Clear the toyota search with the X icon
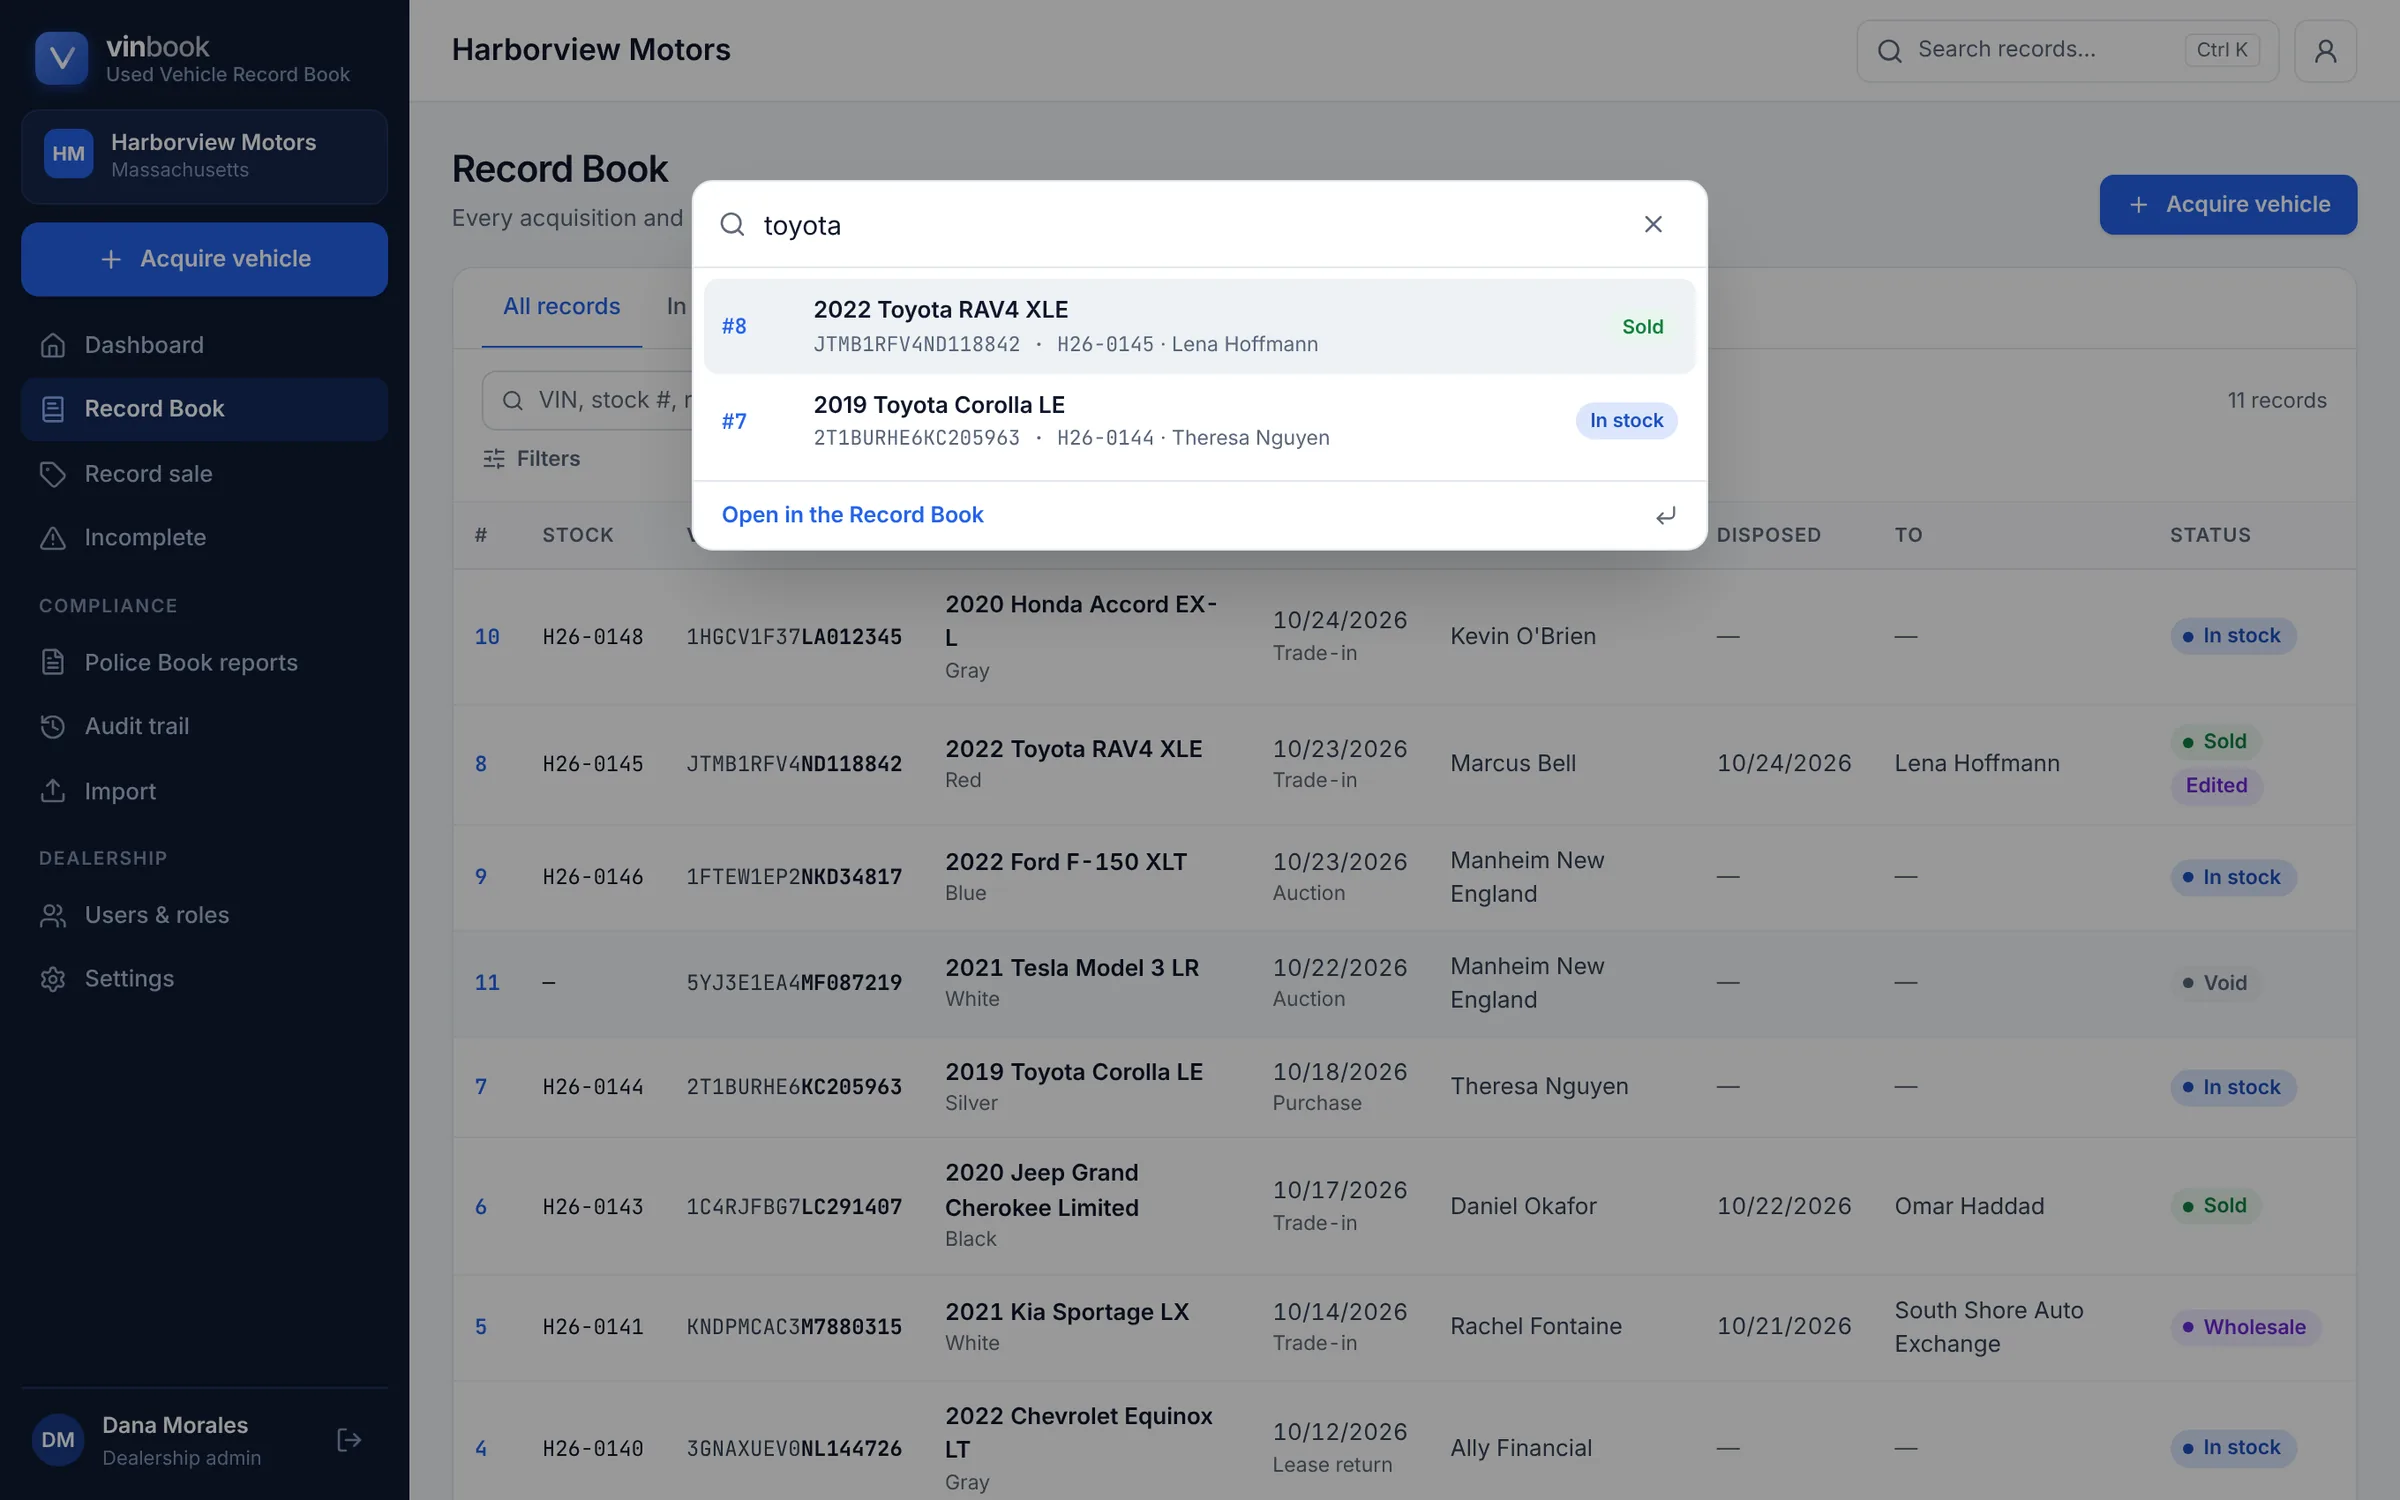This screenshot has height=1500, width=2400. (1653, 224)
